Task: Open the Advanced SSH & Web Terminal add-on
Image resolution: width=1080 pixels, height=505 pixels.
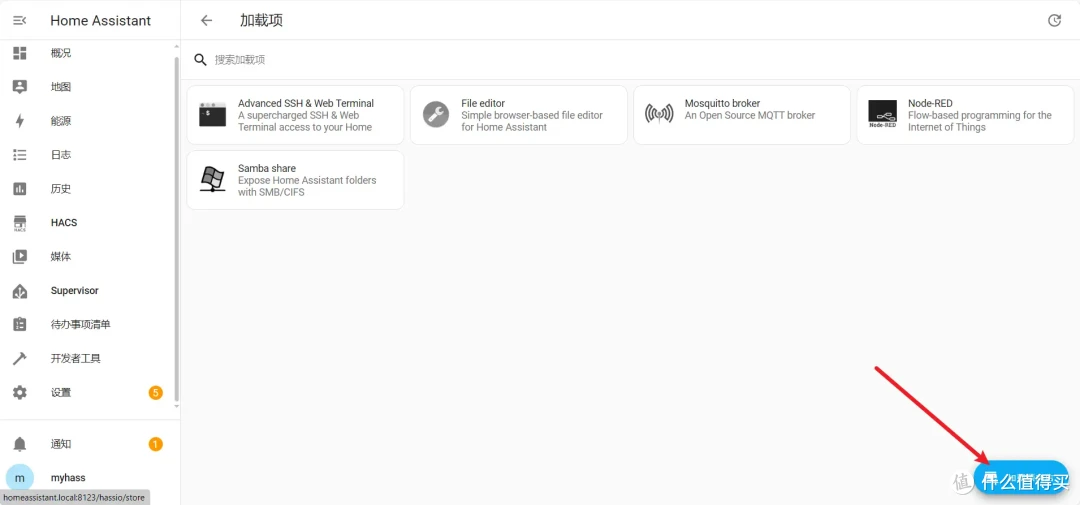Action: pos(295,115)
